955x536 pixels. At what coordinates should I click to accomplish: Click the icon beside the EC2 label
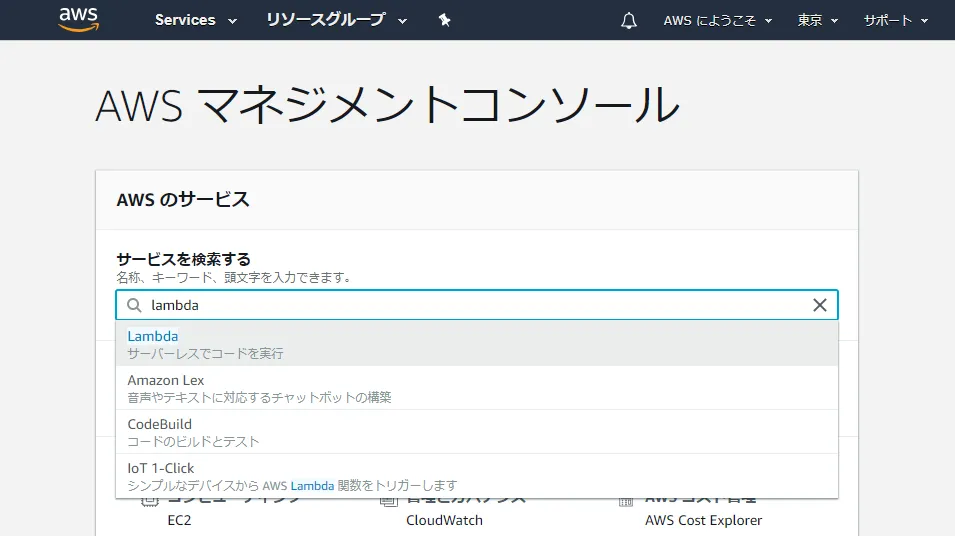point(151,503)
